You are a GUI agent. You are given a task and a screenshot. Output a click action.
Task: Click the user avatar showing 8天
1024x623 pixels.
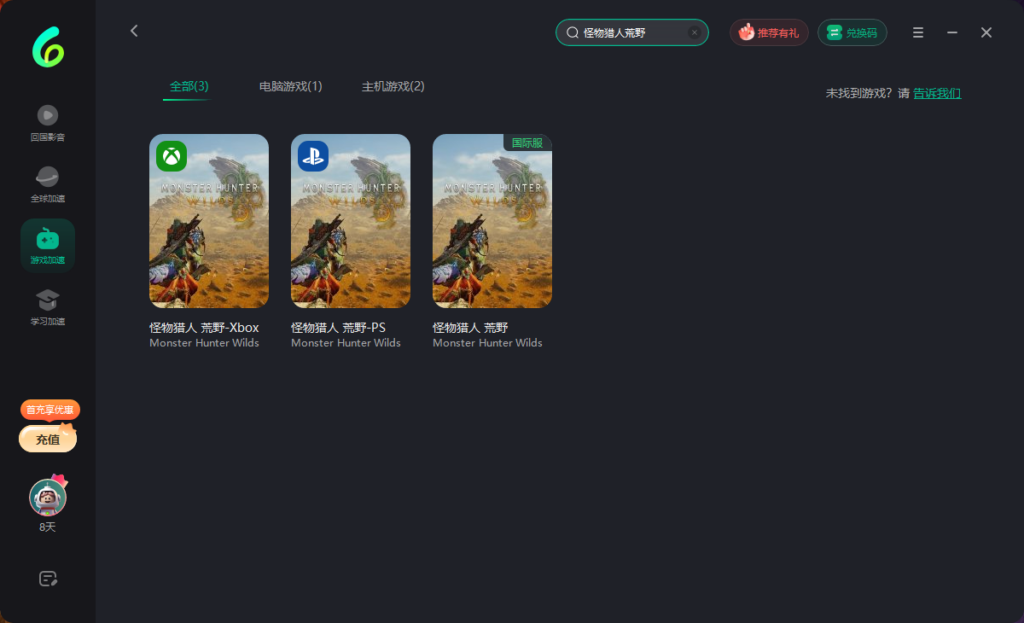pyautogui.click(x=47, y=497)
